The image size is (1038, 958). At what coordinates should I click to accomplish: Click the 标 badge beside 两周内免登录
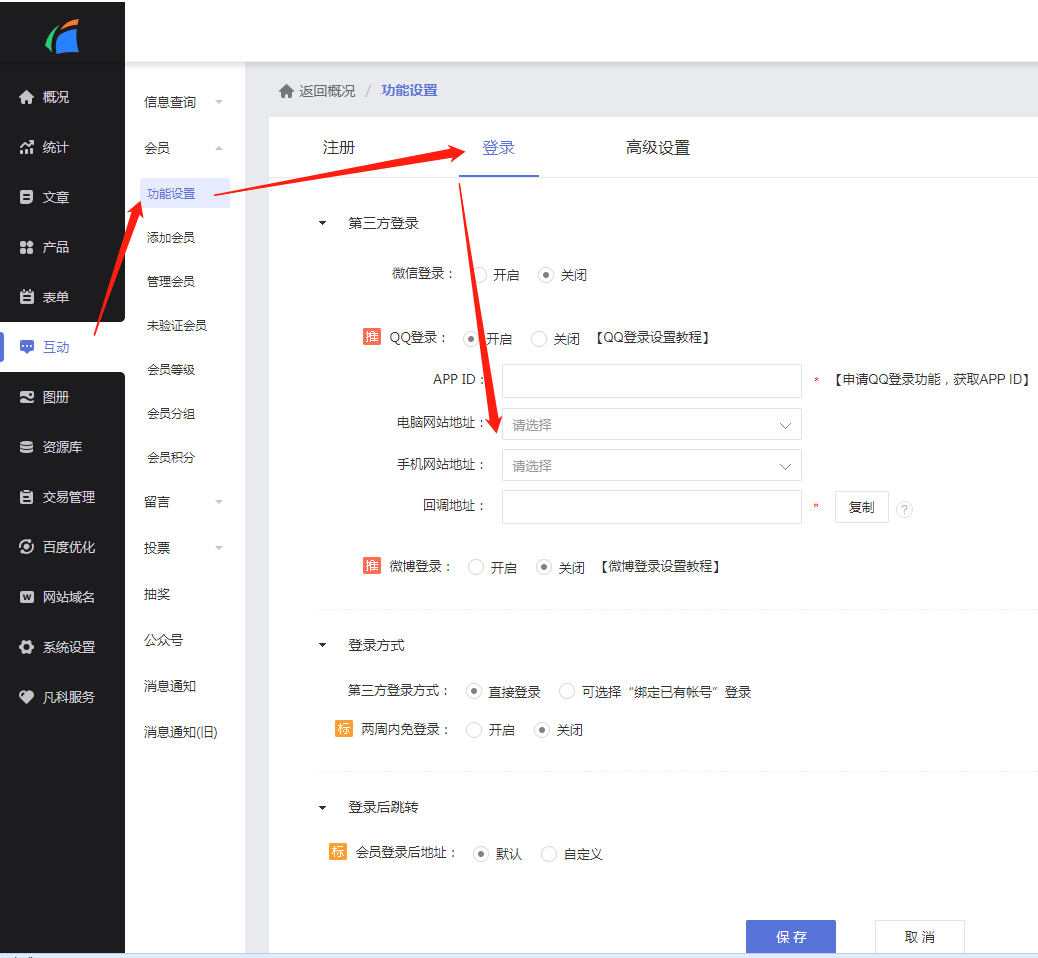[344, 729]
